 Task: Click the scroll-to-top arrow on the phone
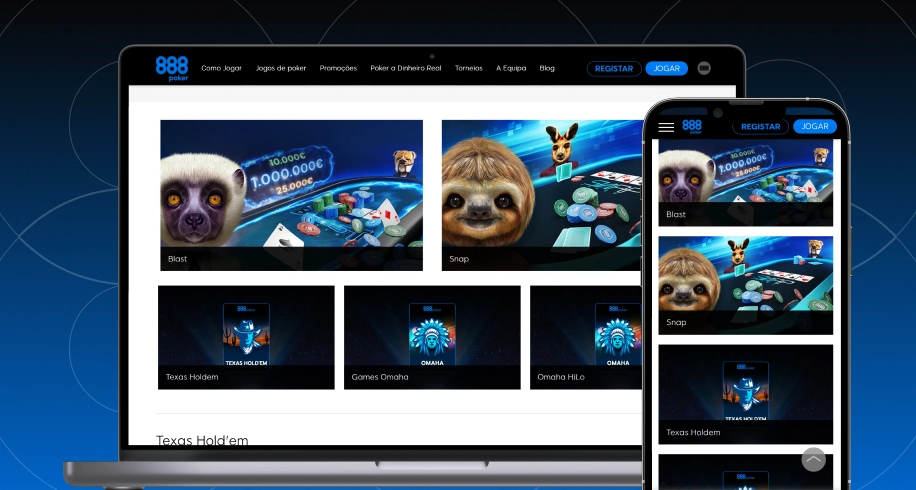point(813,460)
